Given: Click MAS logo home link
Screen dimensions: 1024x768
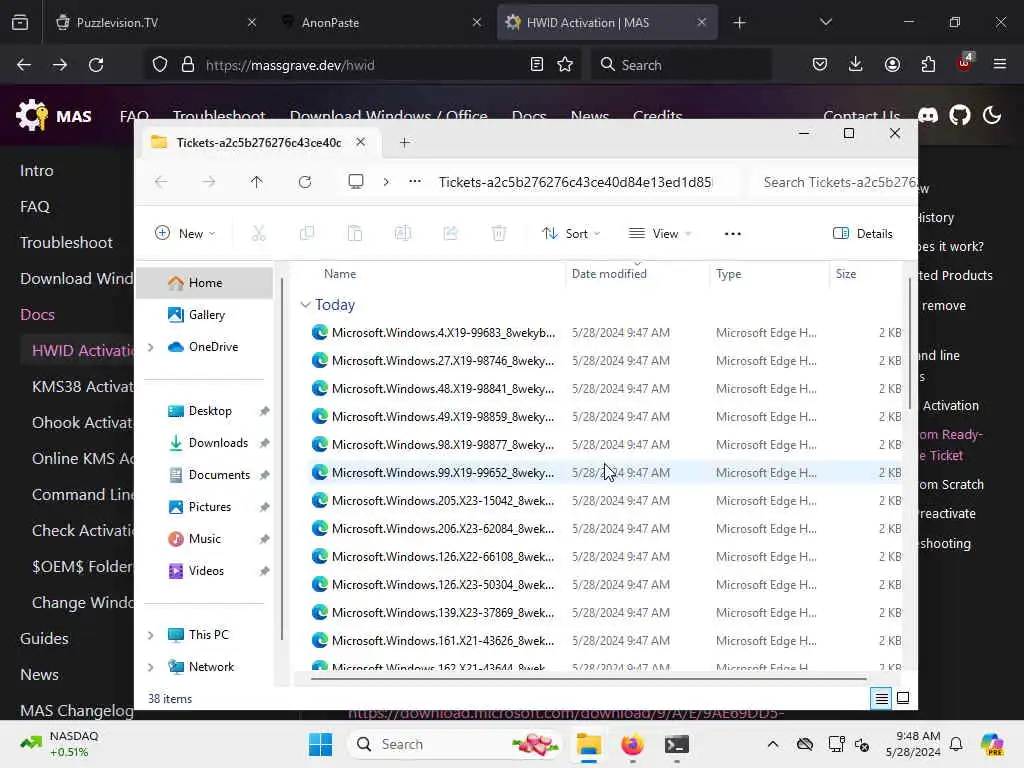Looking at the screenshot, I should (54, 116).
